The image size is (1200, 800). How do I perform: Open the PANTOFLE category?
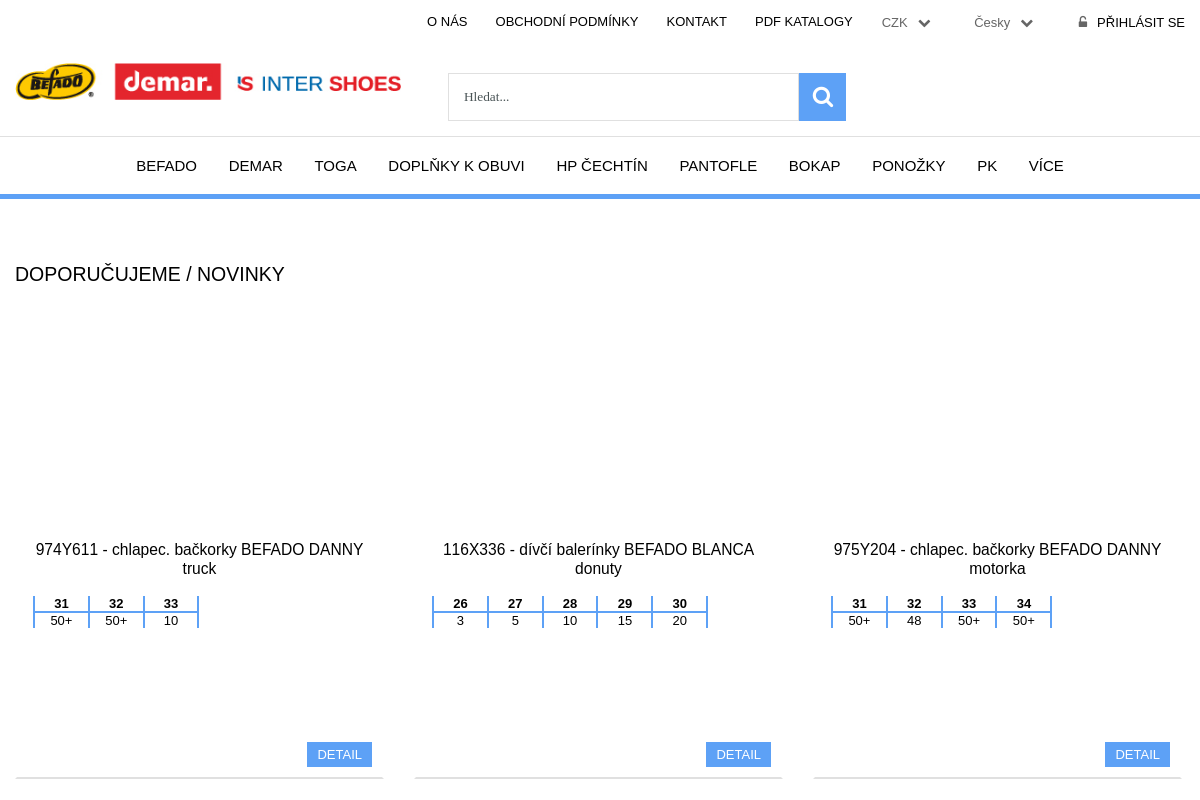coord(718,166)
